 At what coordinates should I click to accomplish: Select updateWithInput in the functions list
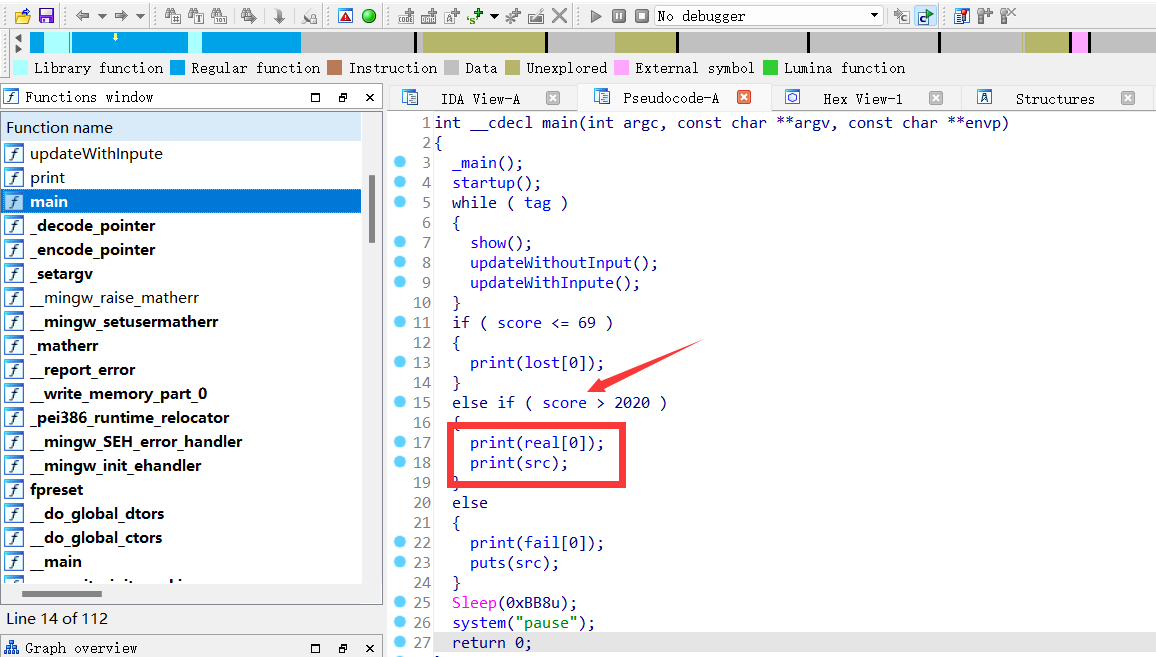(x=96, y=154)
